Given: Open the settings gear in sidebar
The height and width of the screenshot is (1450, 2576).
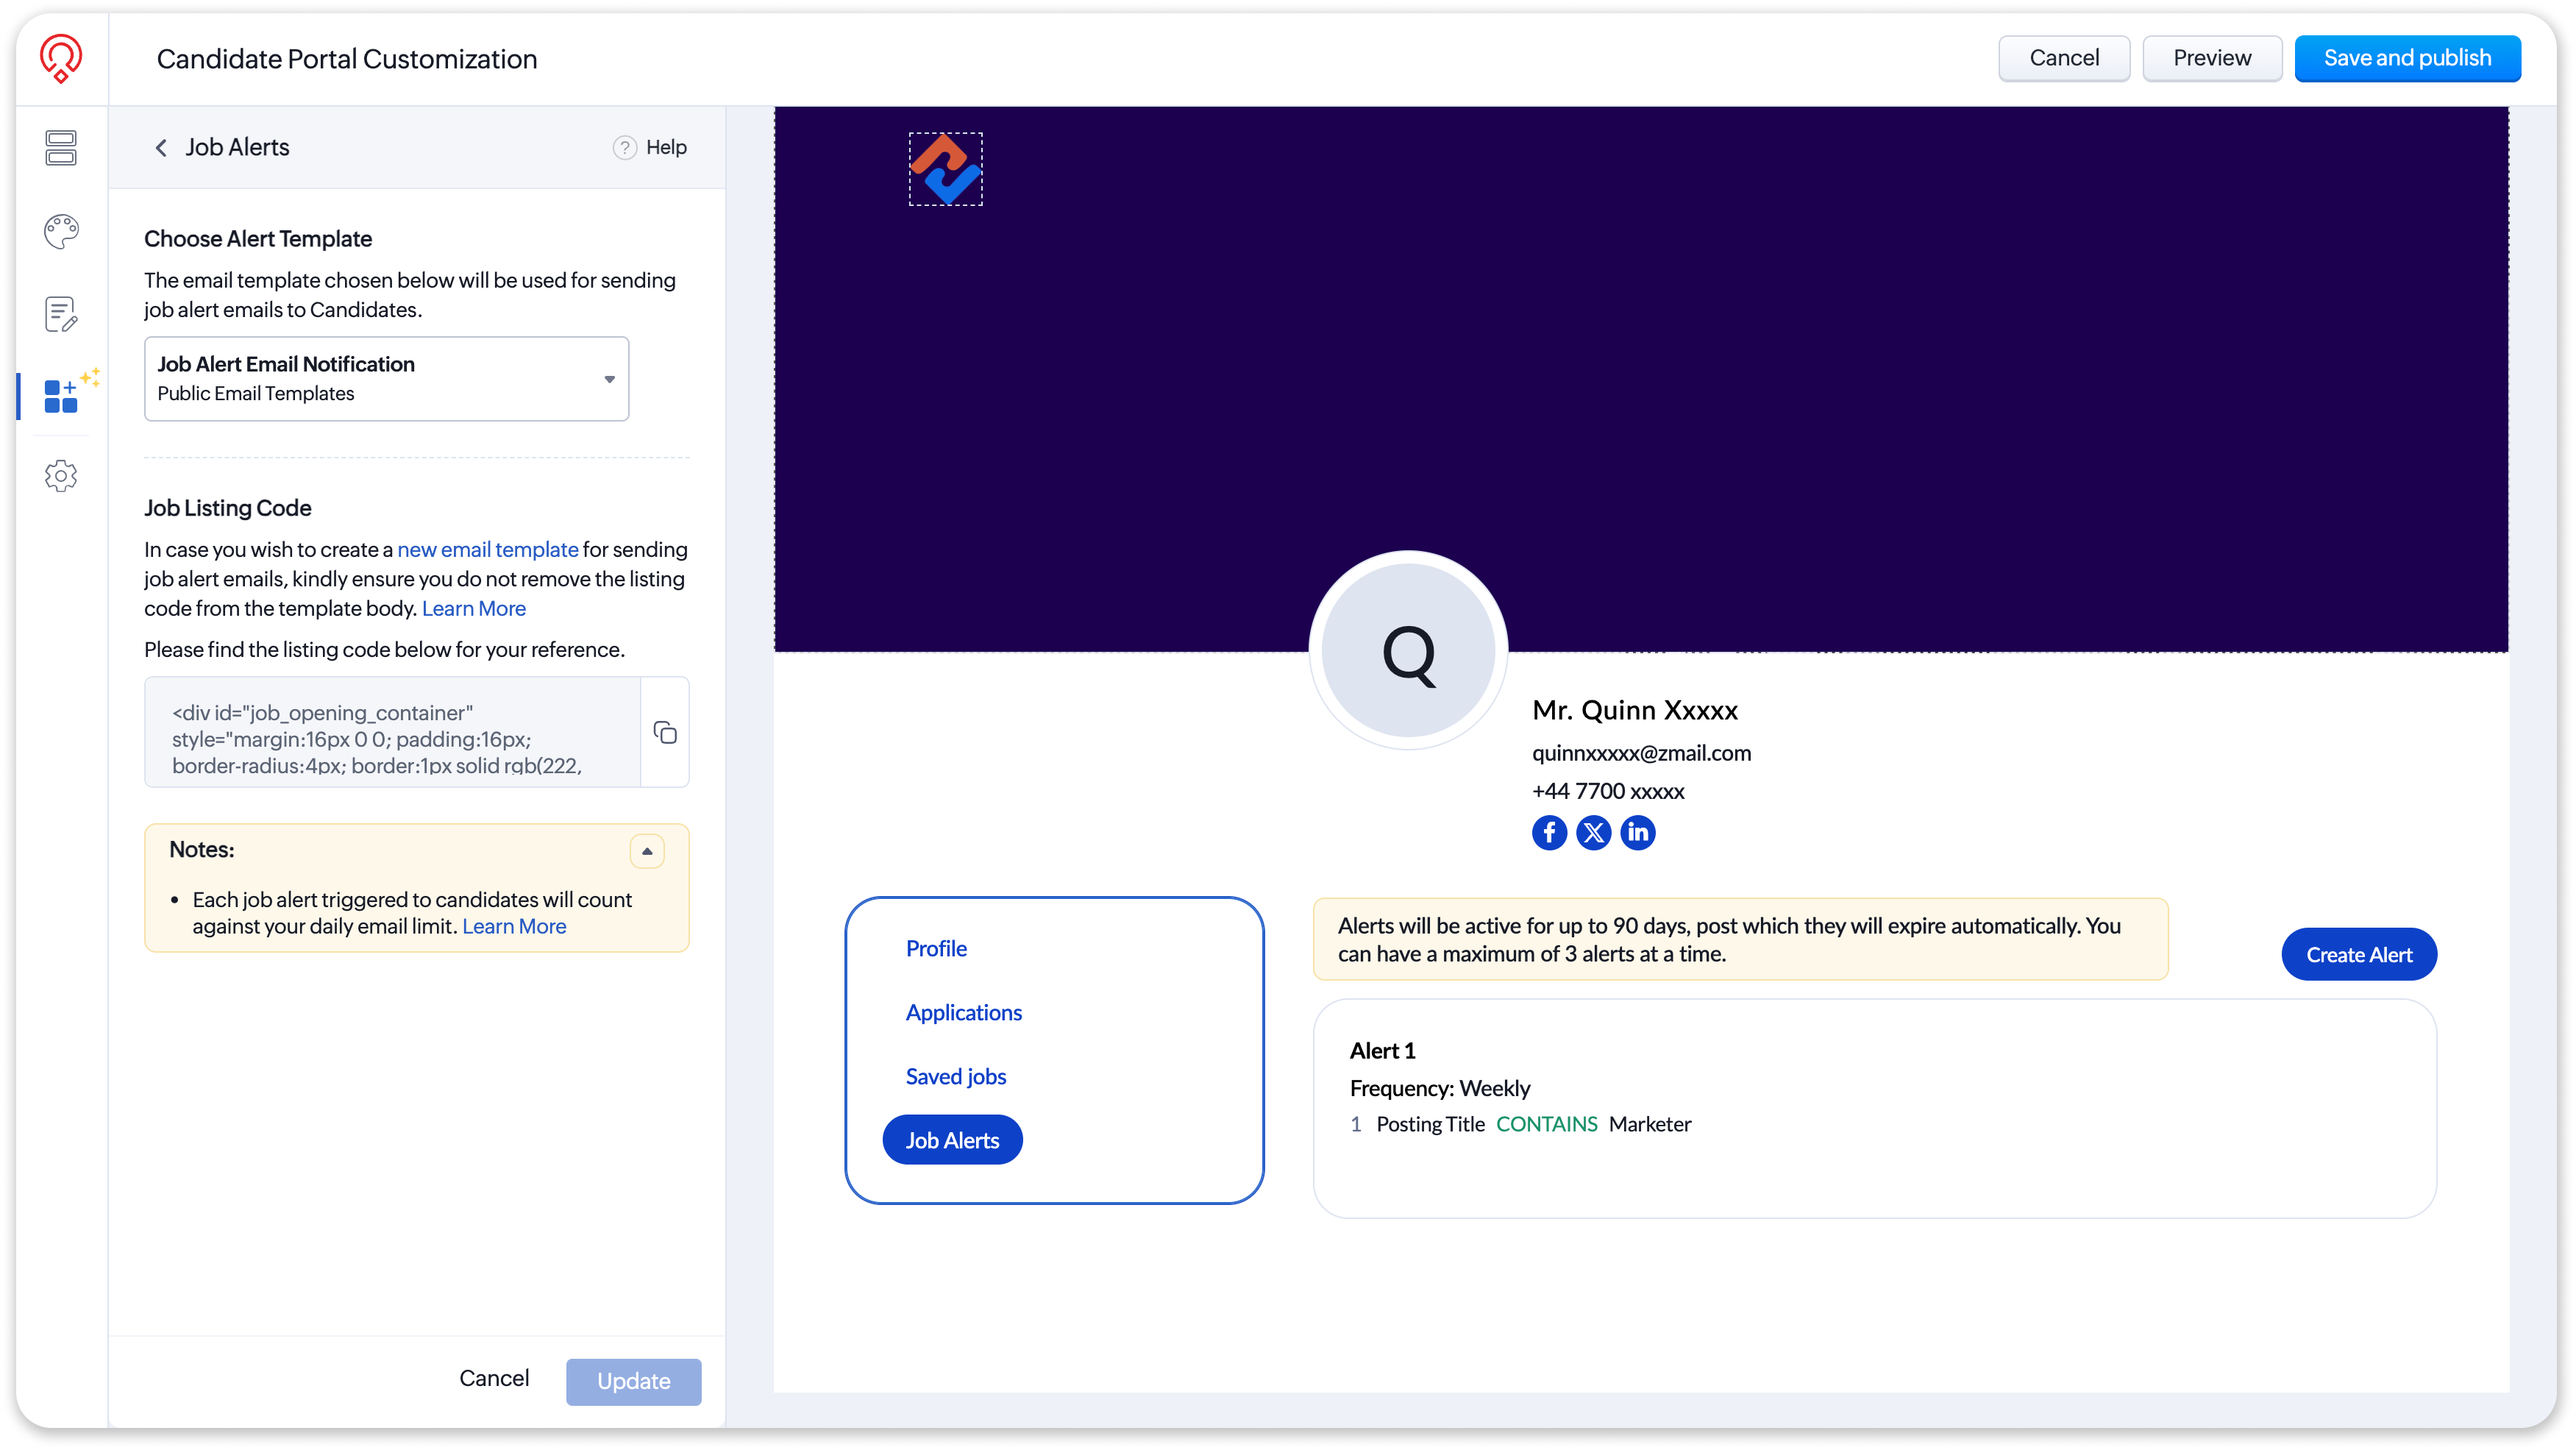Looking at the screenshot, I should 61,476.
